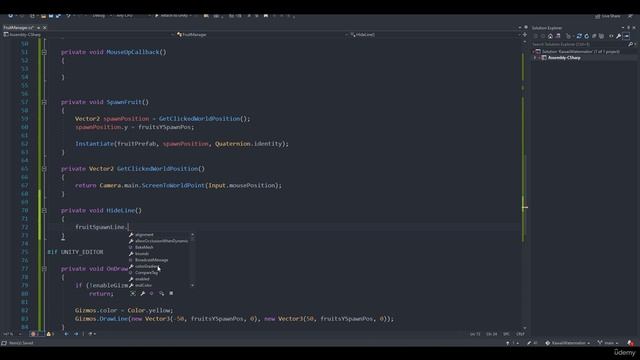Image resolution: width=640 pixels, height=360 pixels.
Task: Click the KawaiiWatermelon repository in the status bar
Action: [x=567, y=343]
